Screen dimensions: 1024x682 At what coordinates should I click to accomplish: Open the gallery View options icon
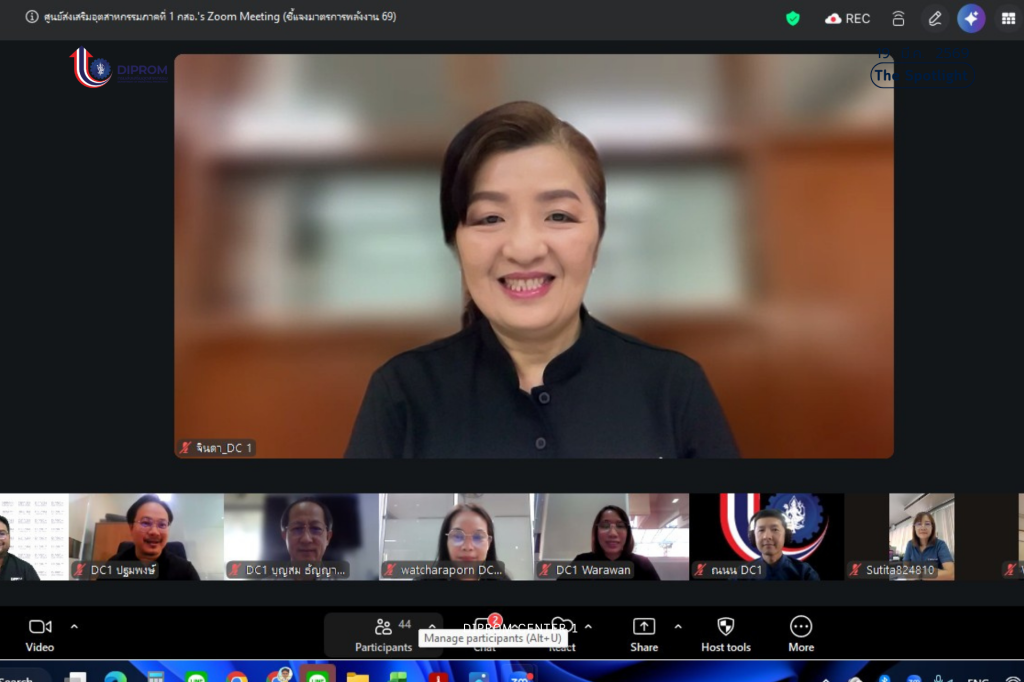point(1008,18)
